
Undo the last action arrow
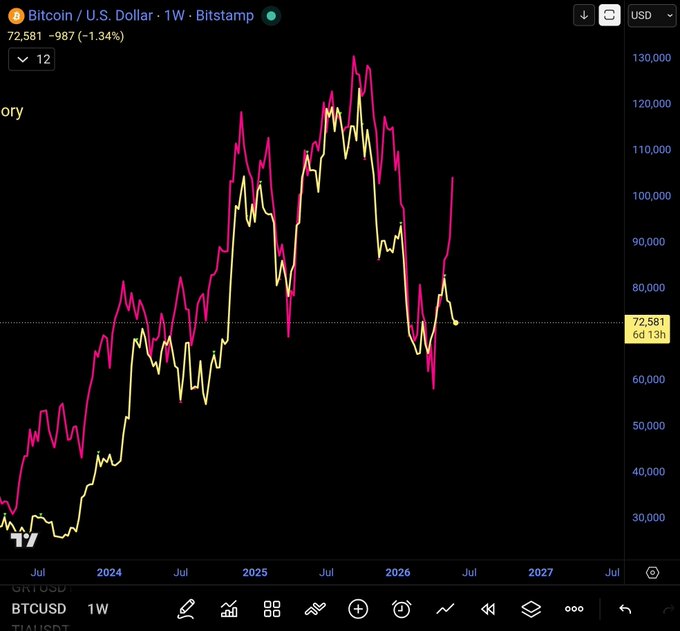(625, 609)
